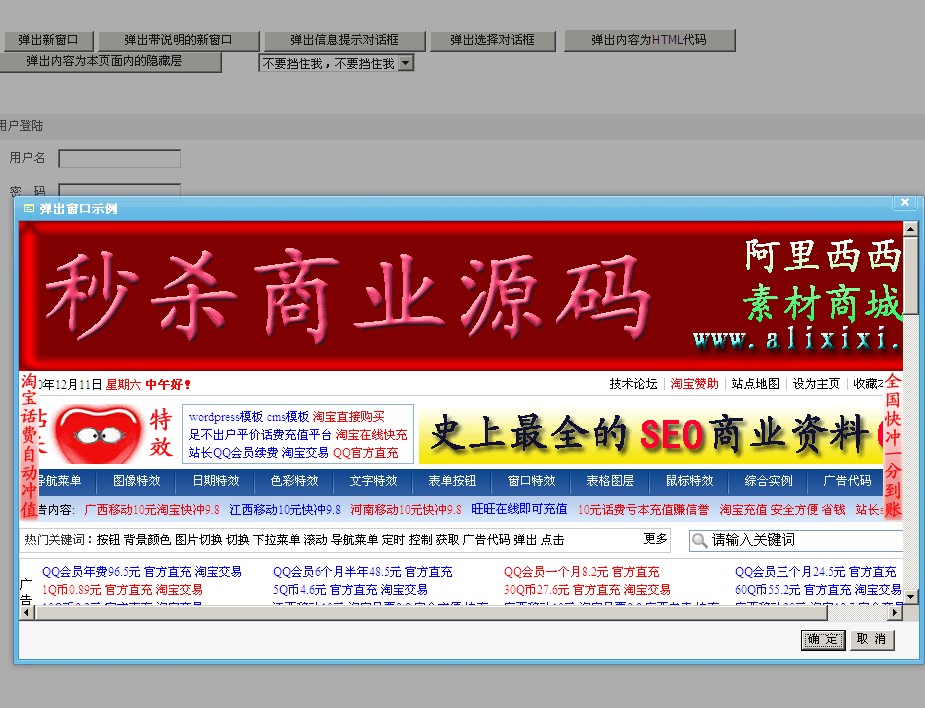Click the 弹出选择对话框 button
The image size is (925, 708).
pyautogui.click(x=493, y=40)
